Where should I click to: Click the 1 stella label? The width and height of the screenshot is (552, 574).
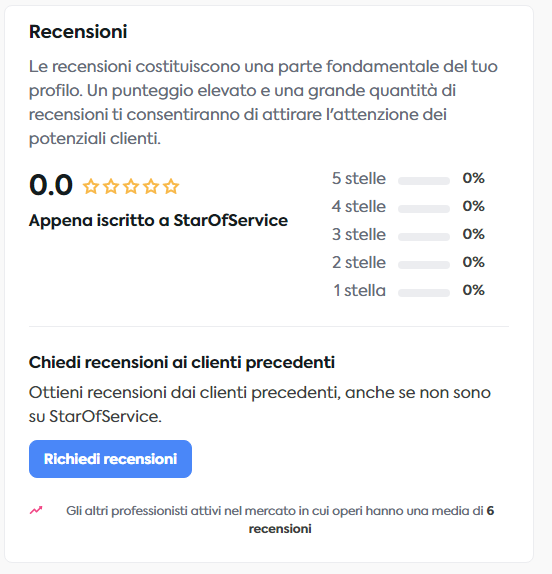(359, 291)
